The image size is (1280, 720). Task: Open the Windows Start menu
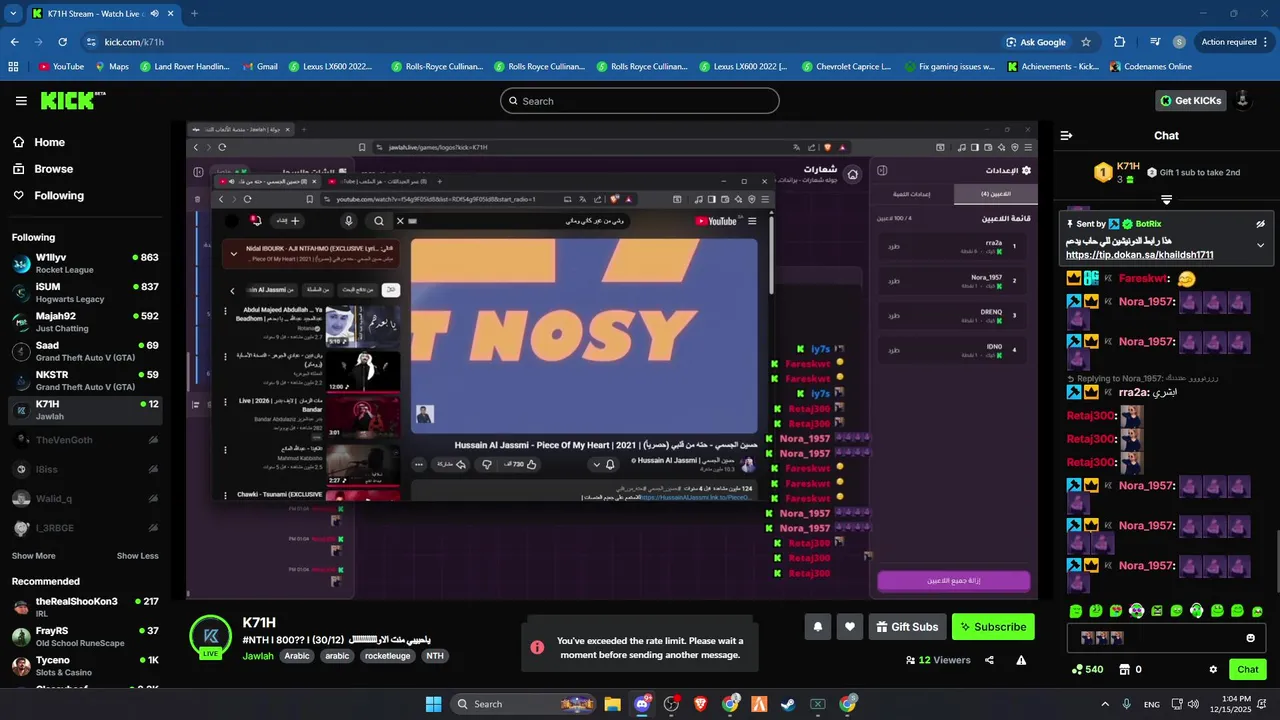433,704
